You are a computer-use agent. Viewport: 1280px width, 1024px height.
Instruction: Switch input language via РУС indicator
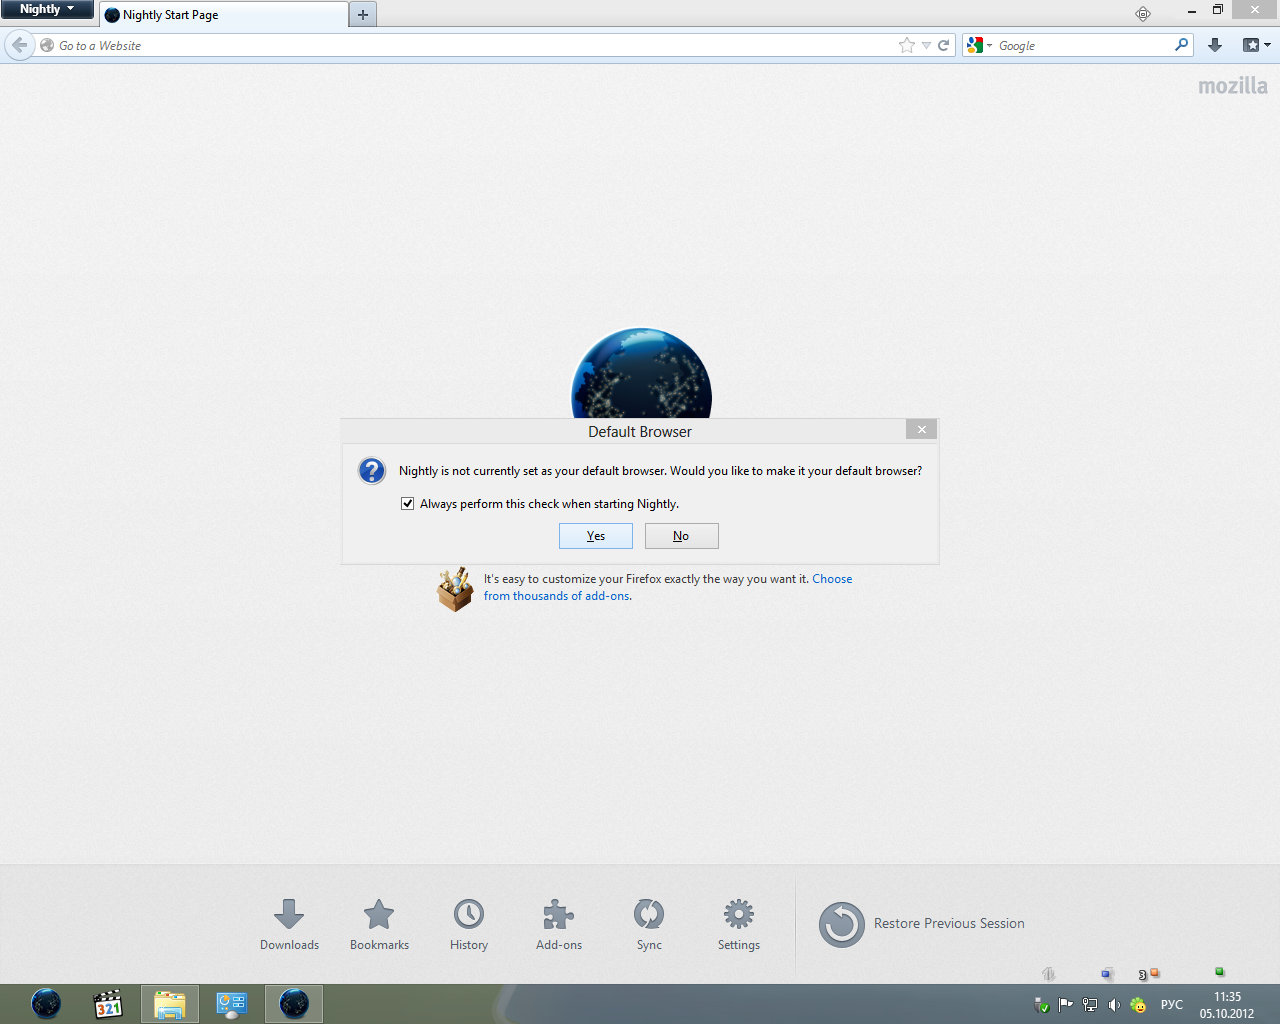point(1172,1005)
